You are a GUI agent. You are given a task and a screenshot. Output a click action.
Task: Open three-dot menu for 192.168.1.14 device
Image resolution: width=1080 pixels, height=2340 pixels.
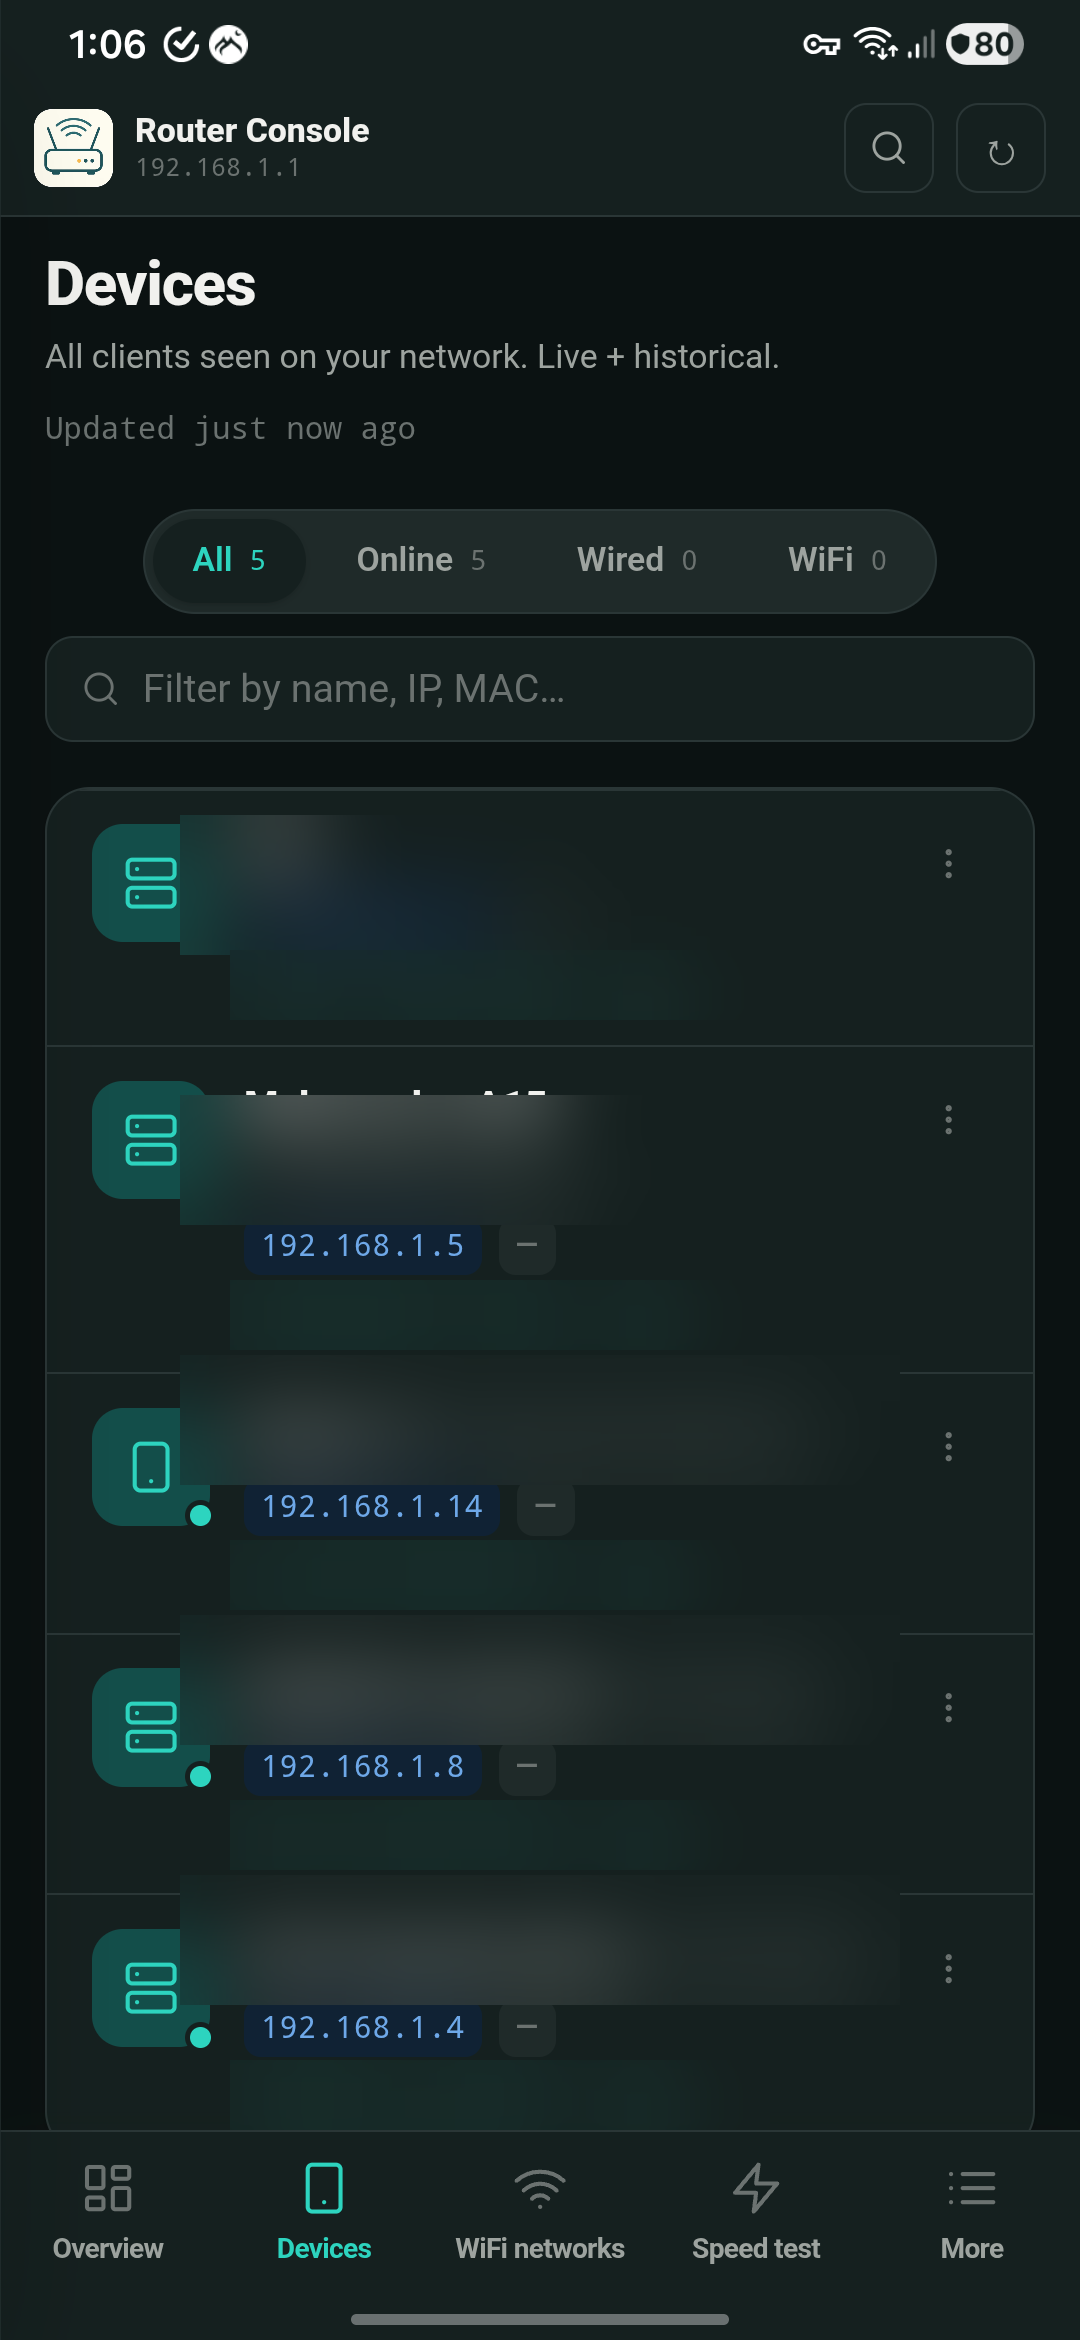tap(948, 1447)
